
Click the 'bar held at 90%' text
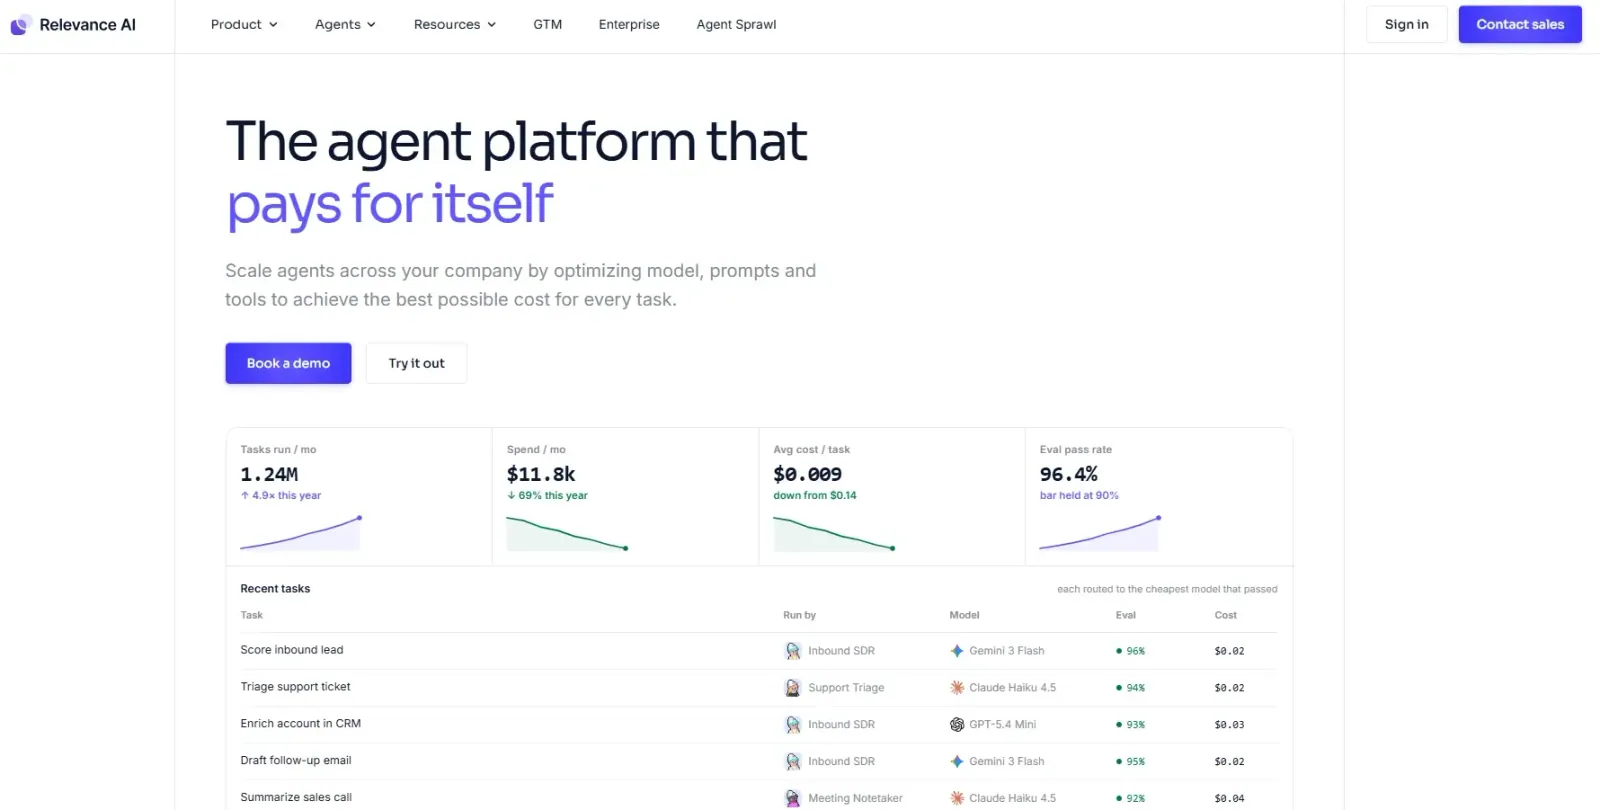tap(1079, 496)
